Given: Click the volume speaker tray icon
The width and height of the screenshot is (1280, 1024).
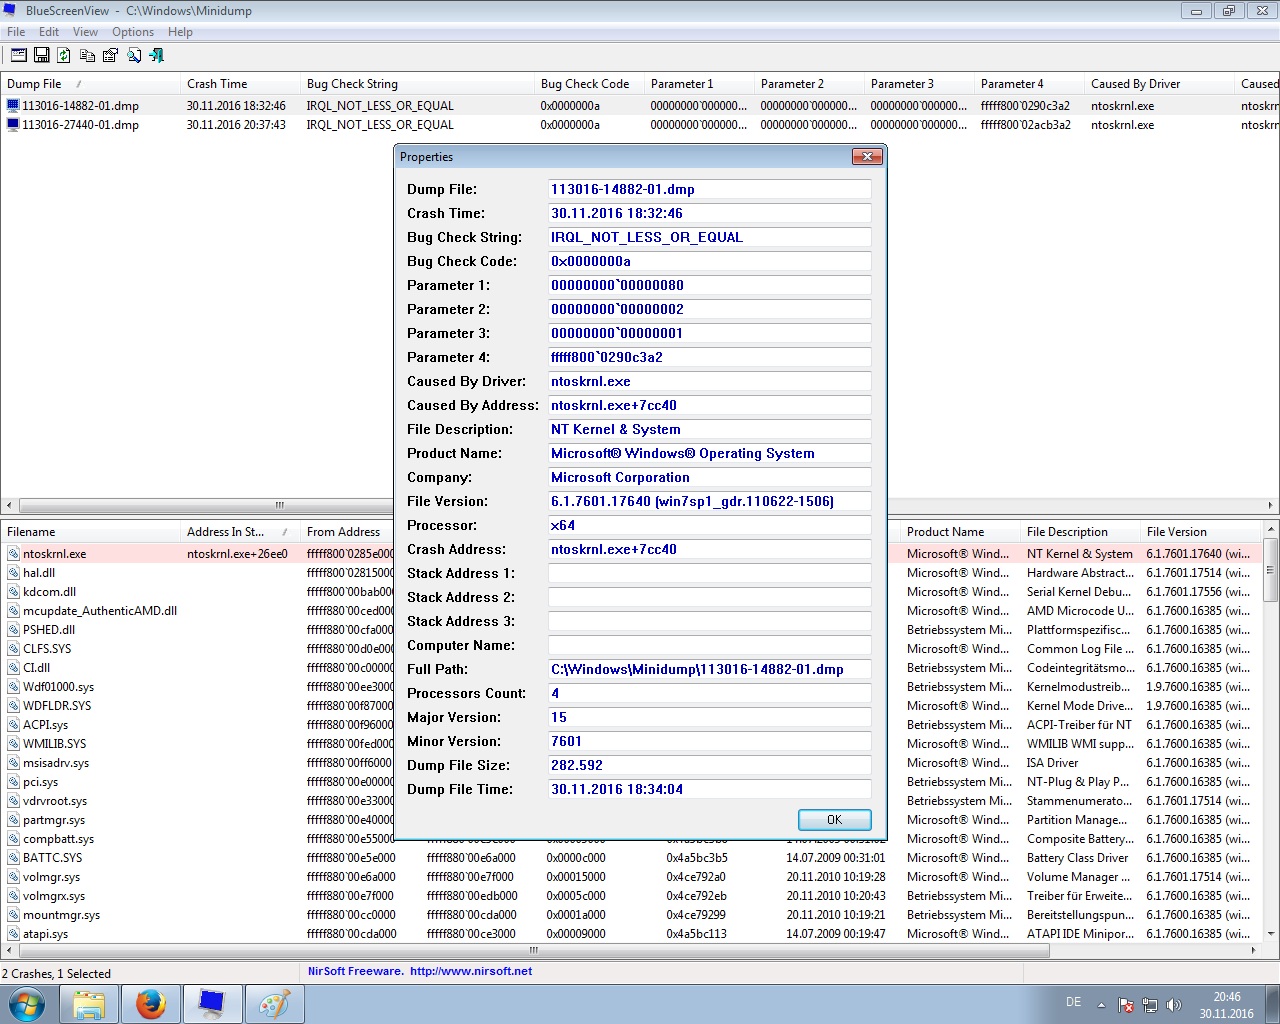Looking at the screenshot, I should [x=1174, y=1004].
